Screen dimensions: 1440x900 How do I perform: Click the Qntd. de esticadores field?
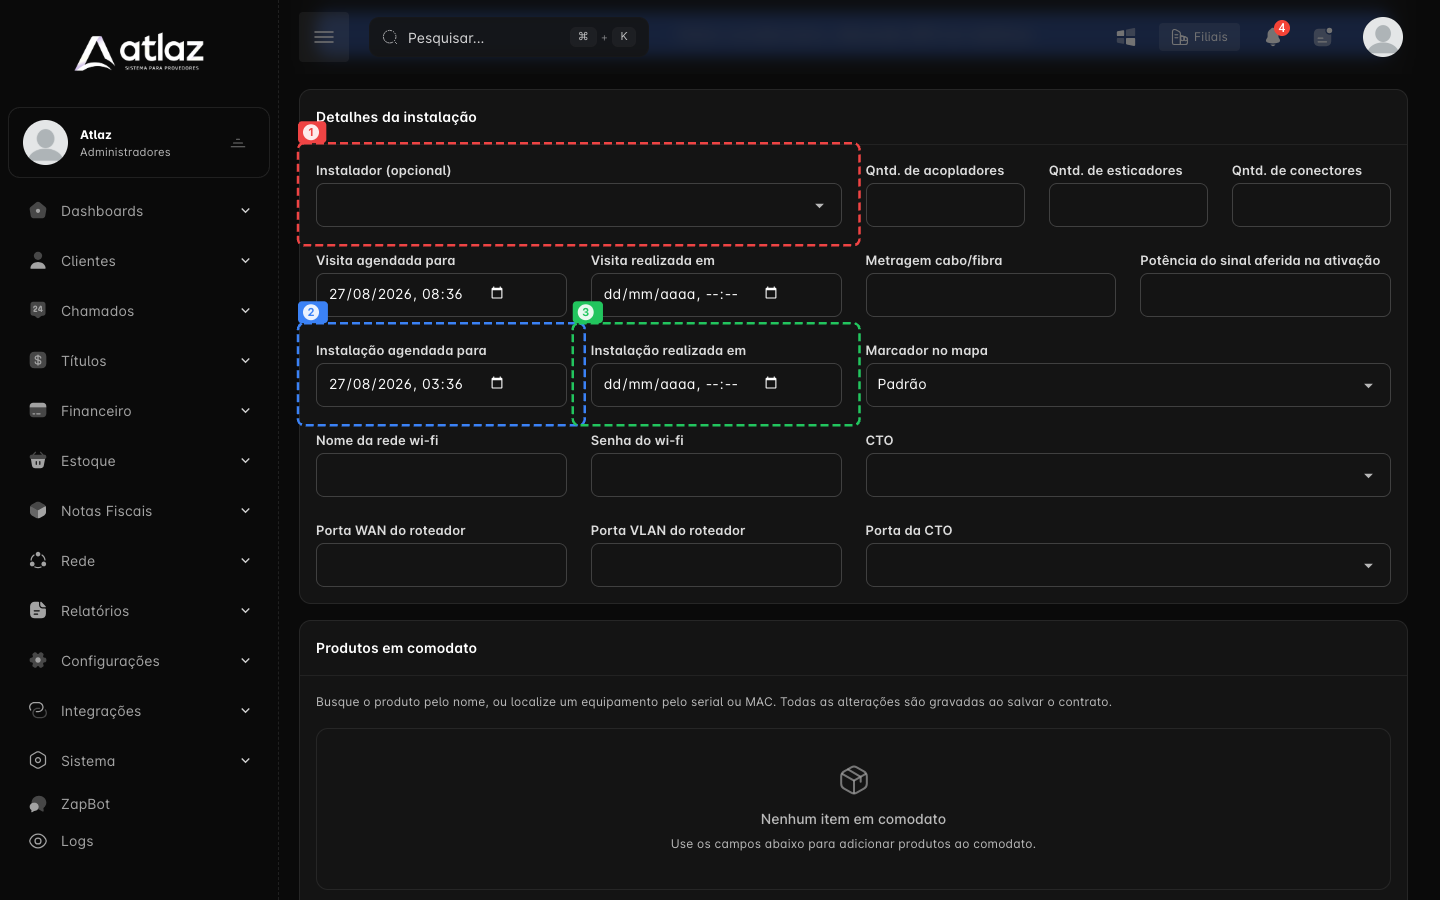[1128, 205]
